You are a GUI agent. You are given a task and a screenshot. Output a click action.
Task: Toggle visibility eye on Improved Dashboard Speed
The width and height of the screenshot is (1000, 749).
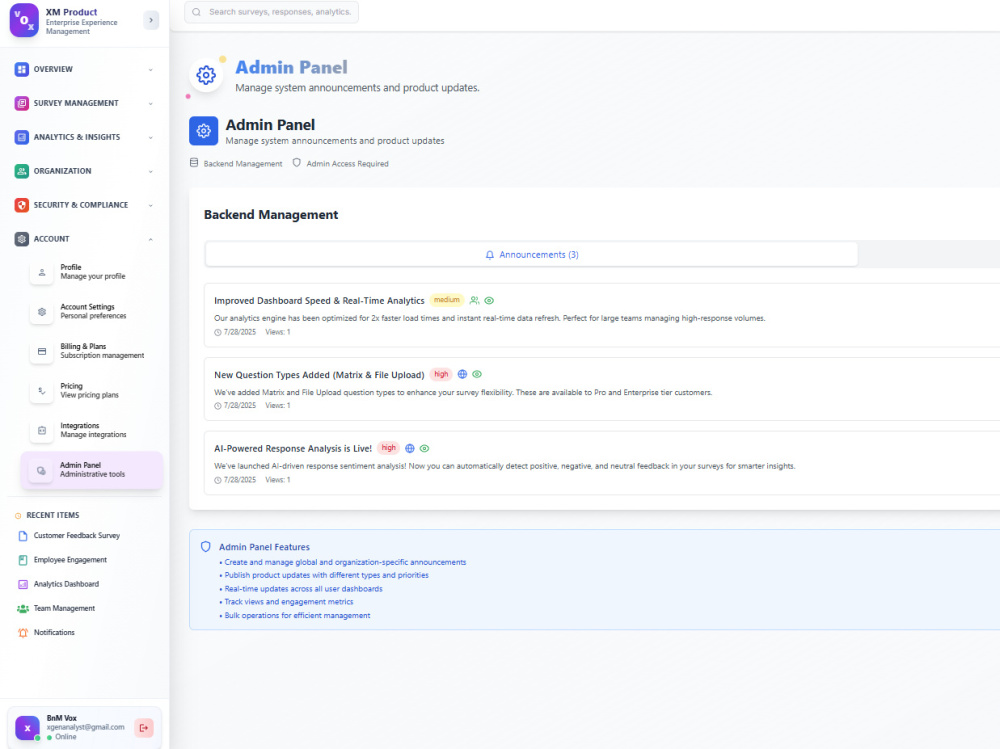[489, 300]
